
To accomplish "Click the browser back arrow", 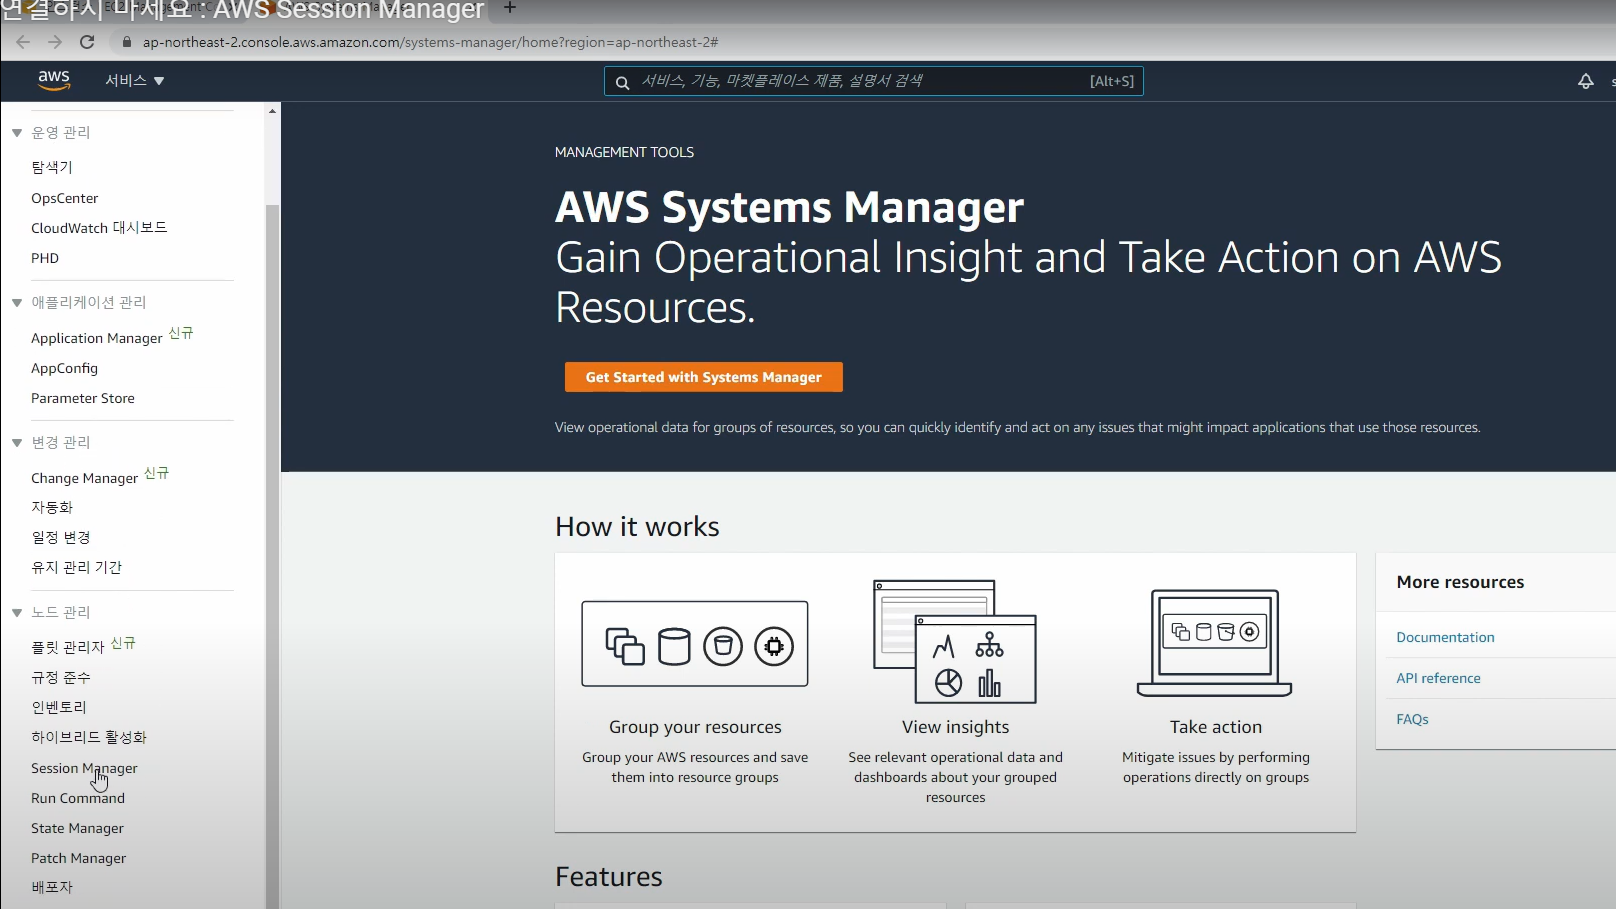I will tap(23, 42).
